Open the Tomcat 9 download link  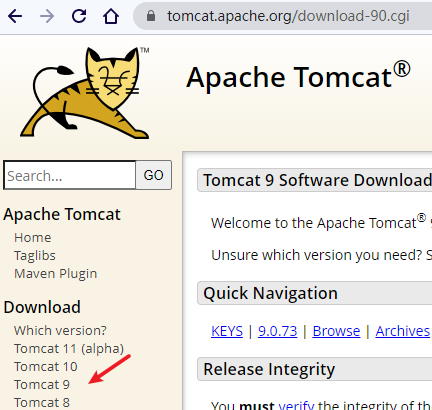[42, 385]
